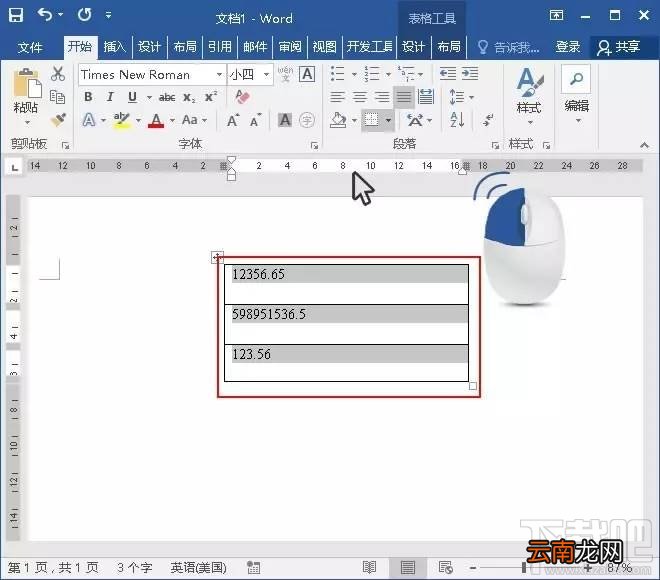Undo the last action
The width and height of the screenshot is (660, 580).
(x=45, y=14)
